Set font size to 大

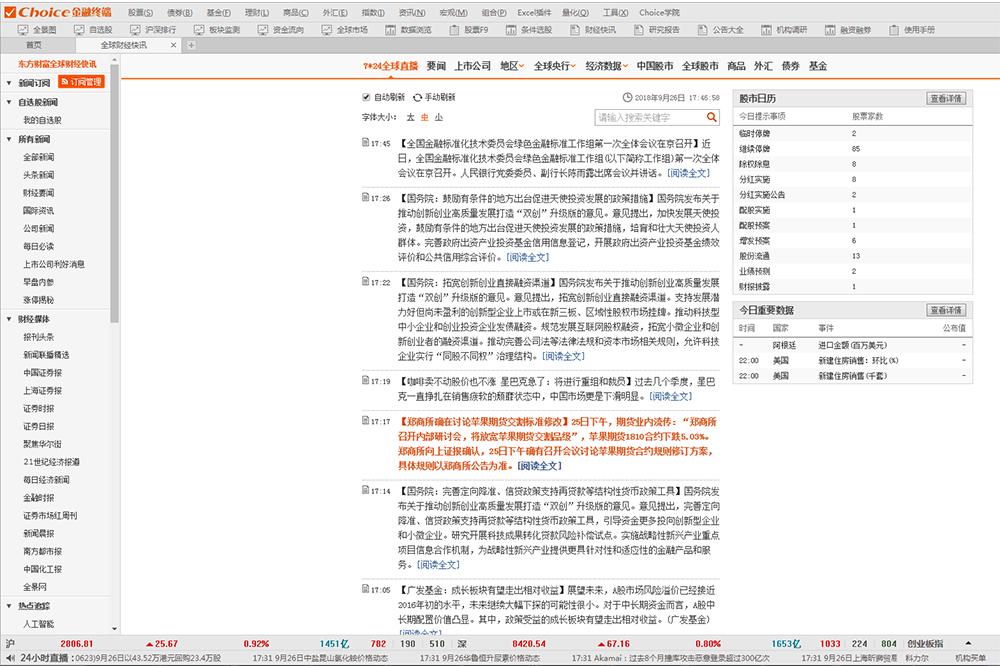pos(410,117)
